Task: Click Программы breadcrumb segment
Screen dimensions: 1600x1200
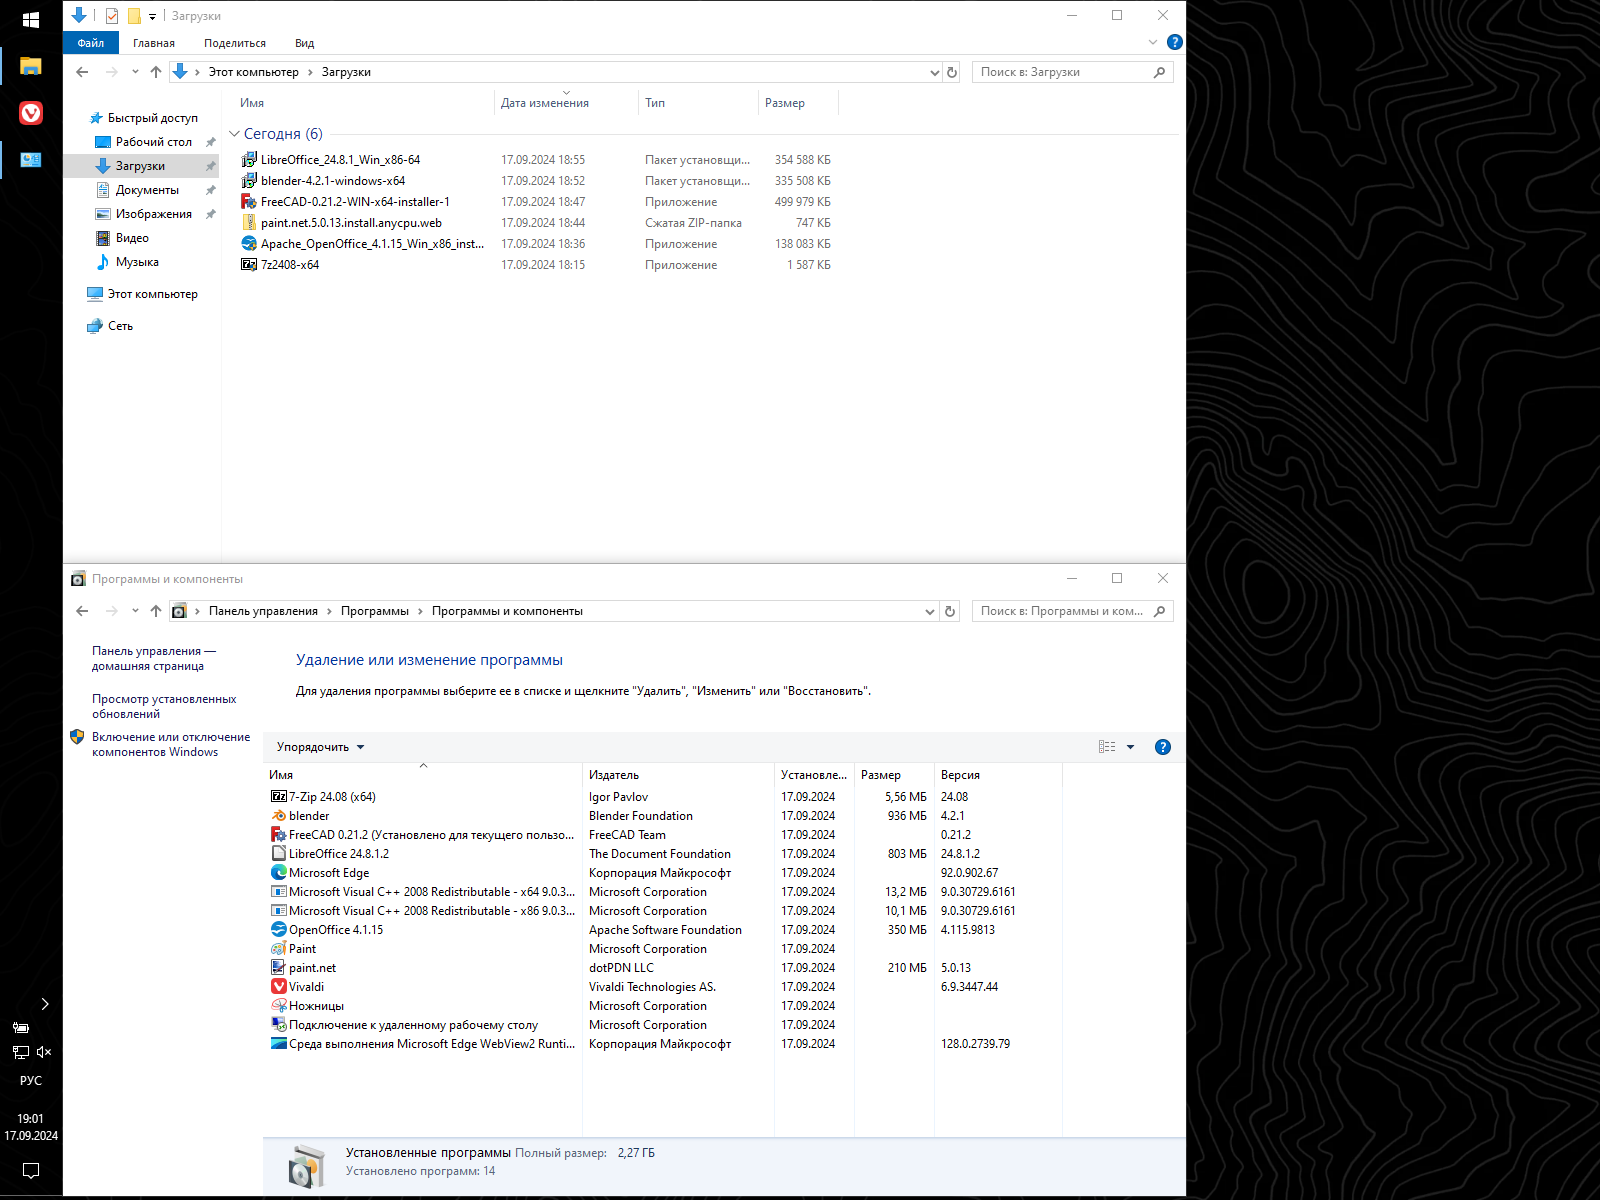Action: tap(375, 611)
